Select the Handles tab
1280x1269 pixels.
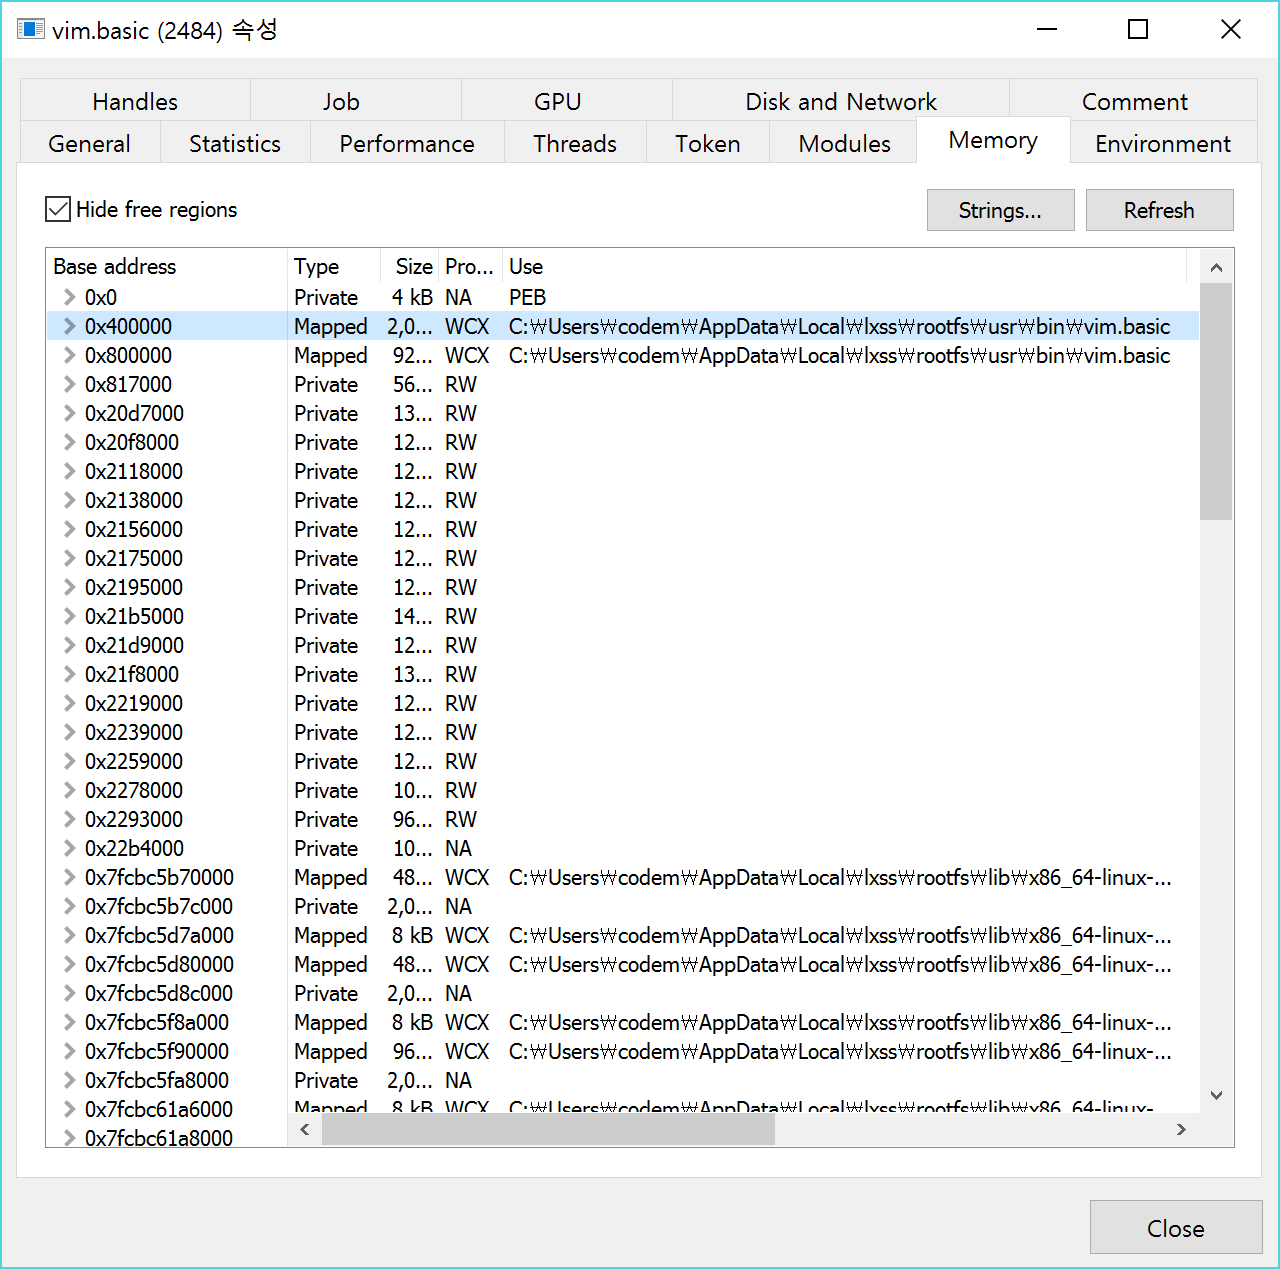pos(135,102)
